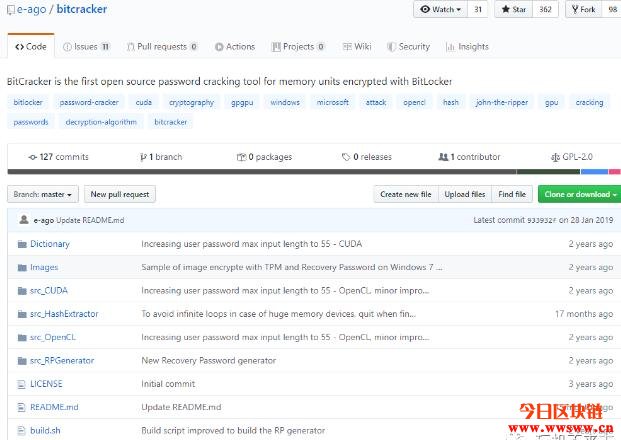The image size is (621, 440).
Task: Open the build.sh file
Action: point(45,430)
